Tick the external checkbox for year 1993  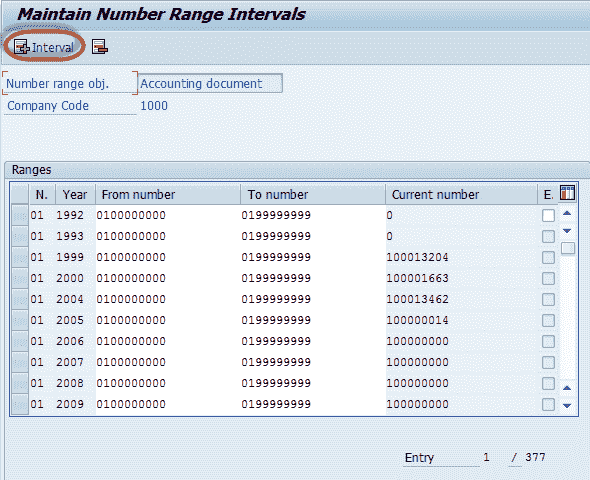click(x=548, y=237)
